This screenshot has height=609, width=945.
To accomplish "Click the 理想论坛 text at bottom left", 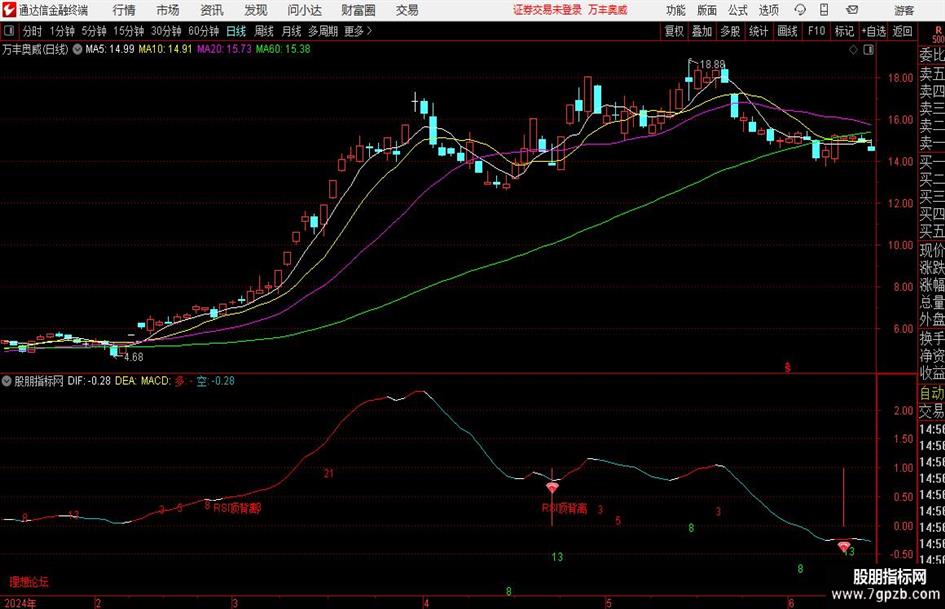I will tap(29, 582).
